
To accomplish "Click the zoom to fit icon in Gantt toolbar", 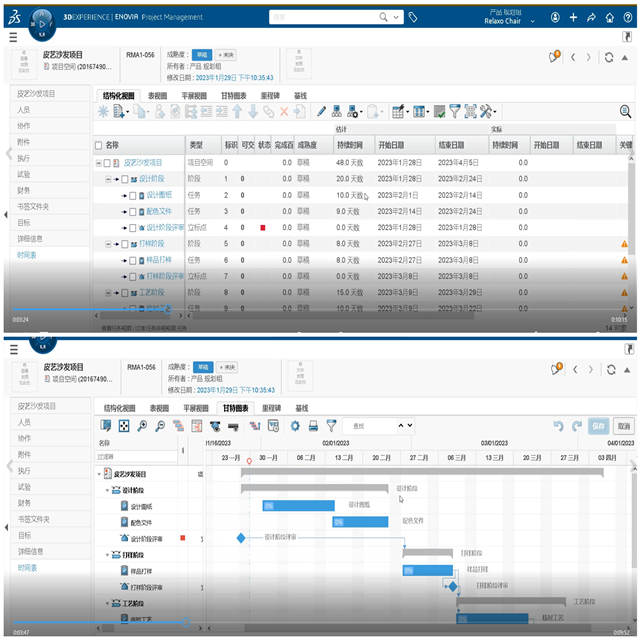I will pyautogui.click(x=124, y=426).
